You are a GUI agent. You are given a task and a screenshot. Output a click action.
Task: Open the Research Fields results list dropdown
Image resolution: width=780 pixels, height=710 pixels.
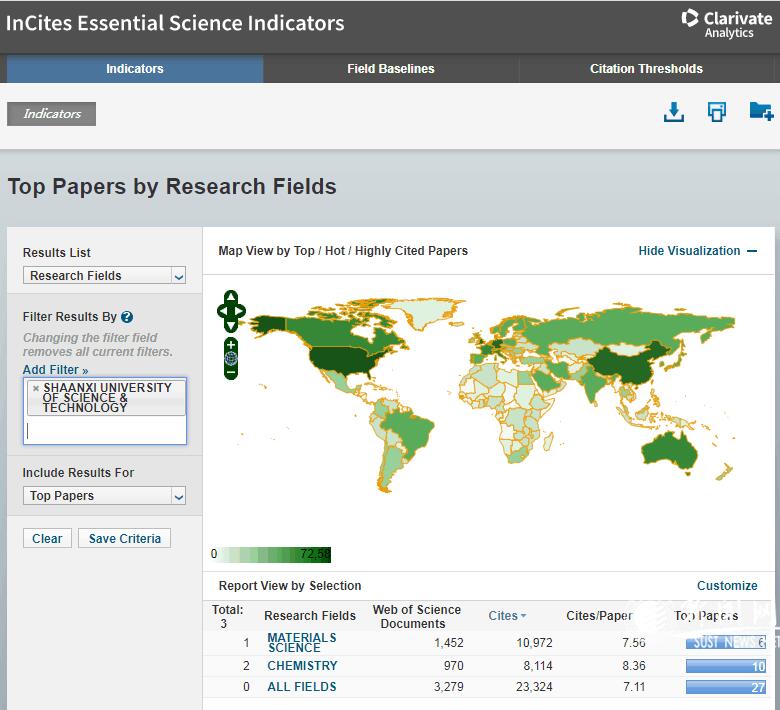[x=104, y=276]
